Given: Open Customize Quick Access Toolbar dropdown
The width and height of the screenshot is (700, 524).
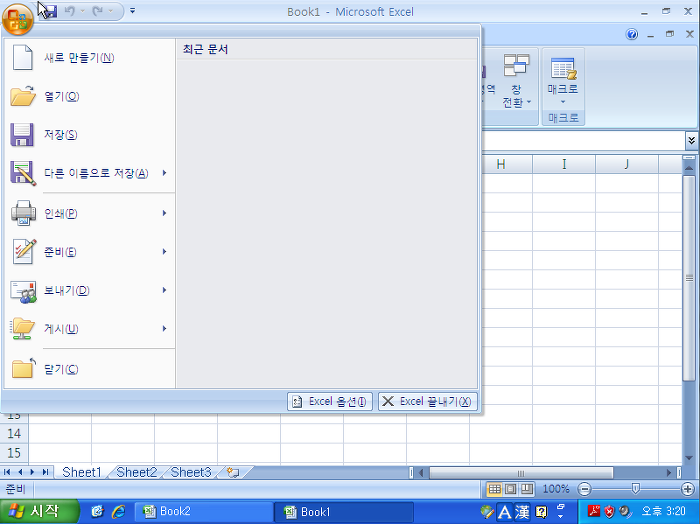Looking at the screenshot, I should click(x=133, y=11).
